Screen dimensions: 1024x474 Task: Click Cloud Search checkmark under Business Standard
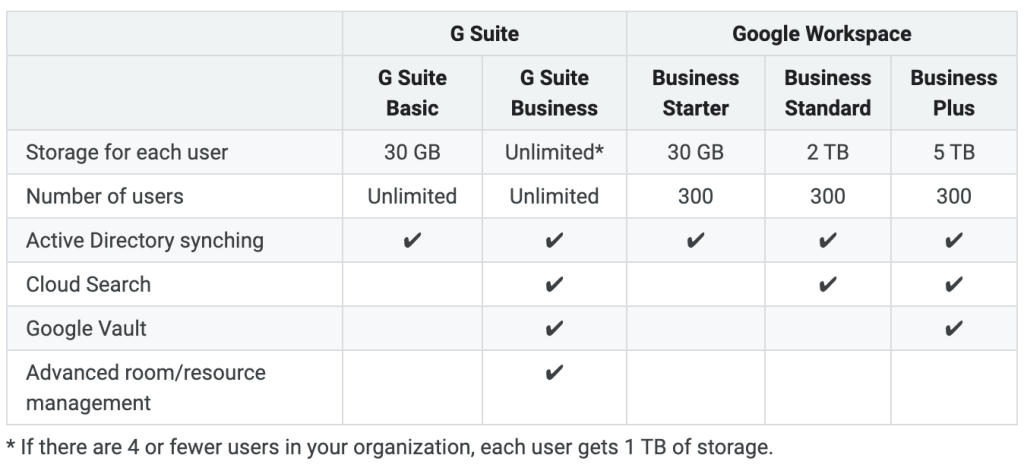pyautogui.click(x=827, y=285)
